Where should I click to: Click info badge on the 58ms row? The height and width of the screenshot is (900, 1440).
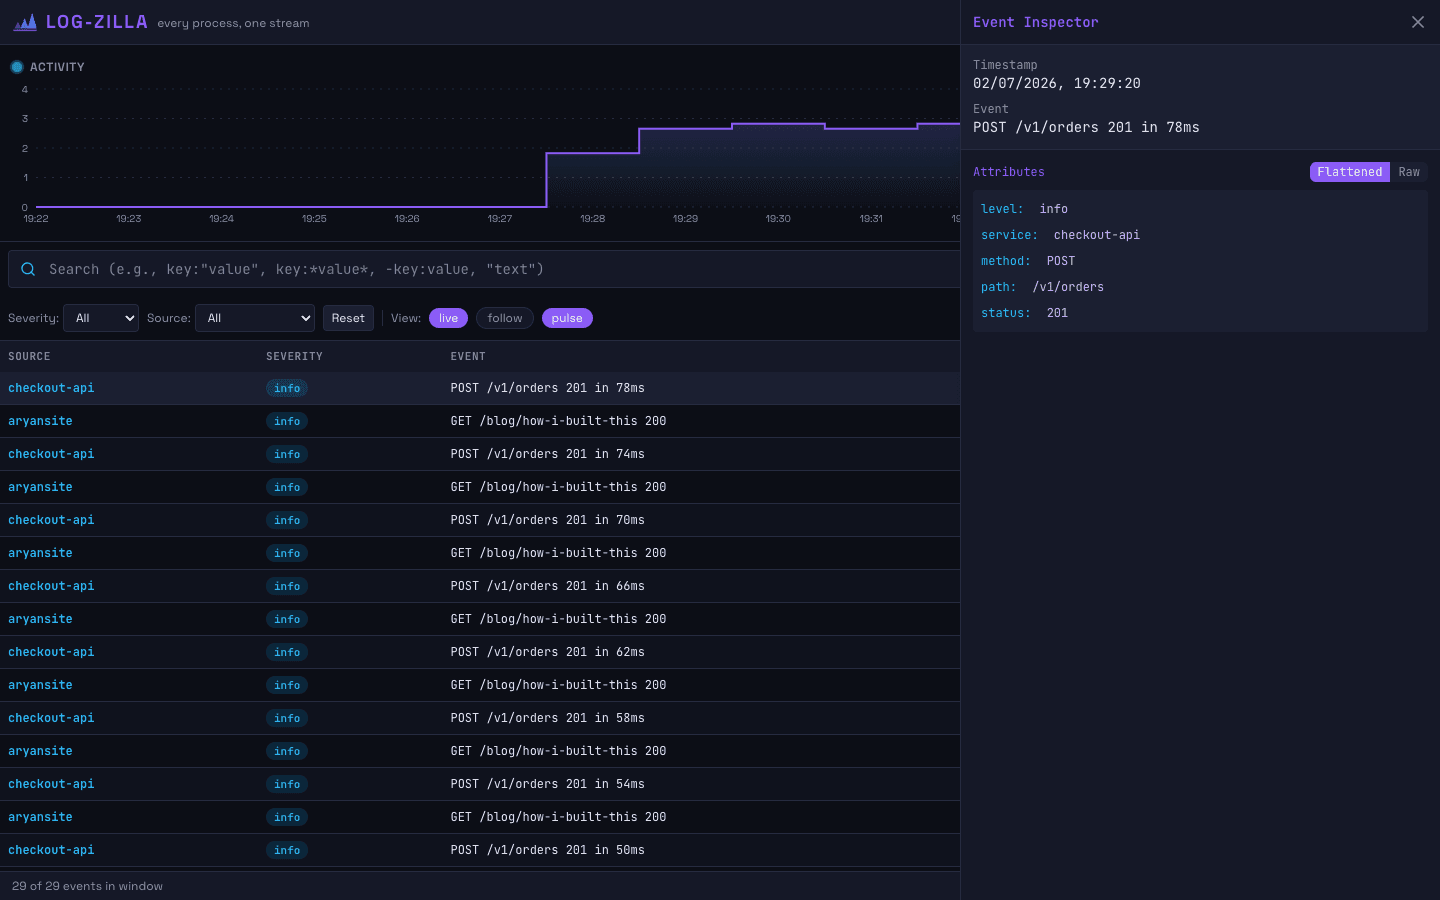coord(287,718)
